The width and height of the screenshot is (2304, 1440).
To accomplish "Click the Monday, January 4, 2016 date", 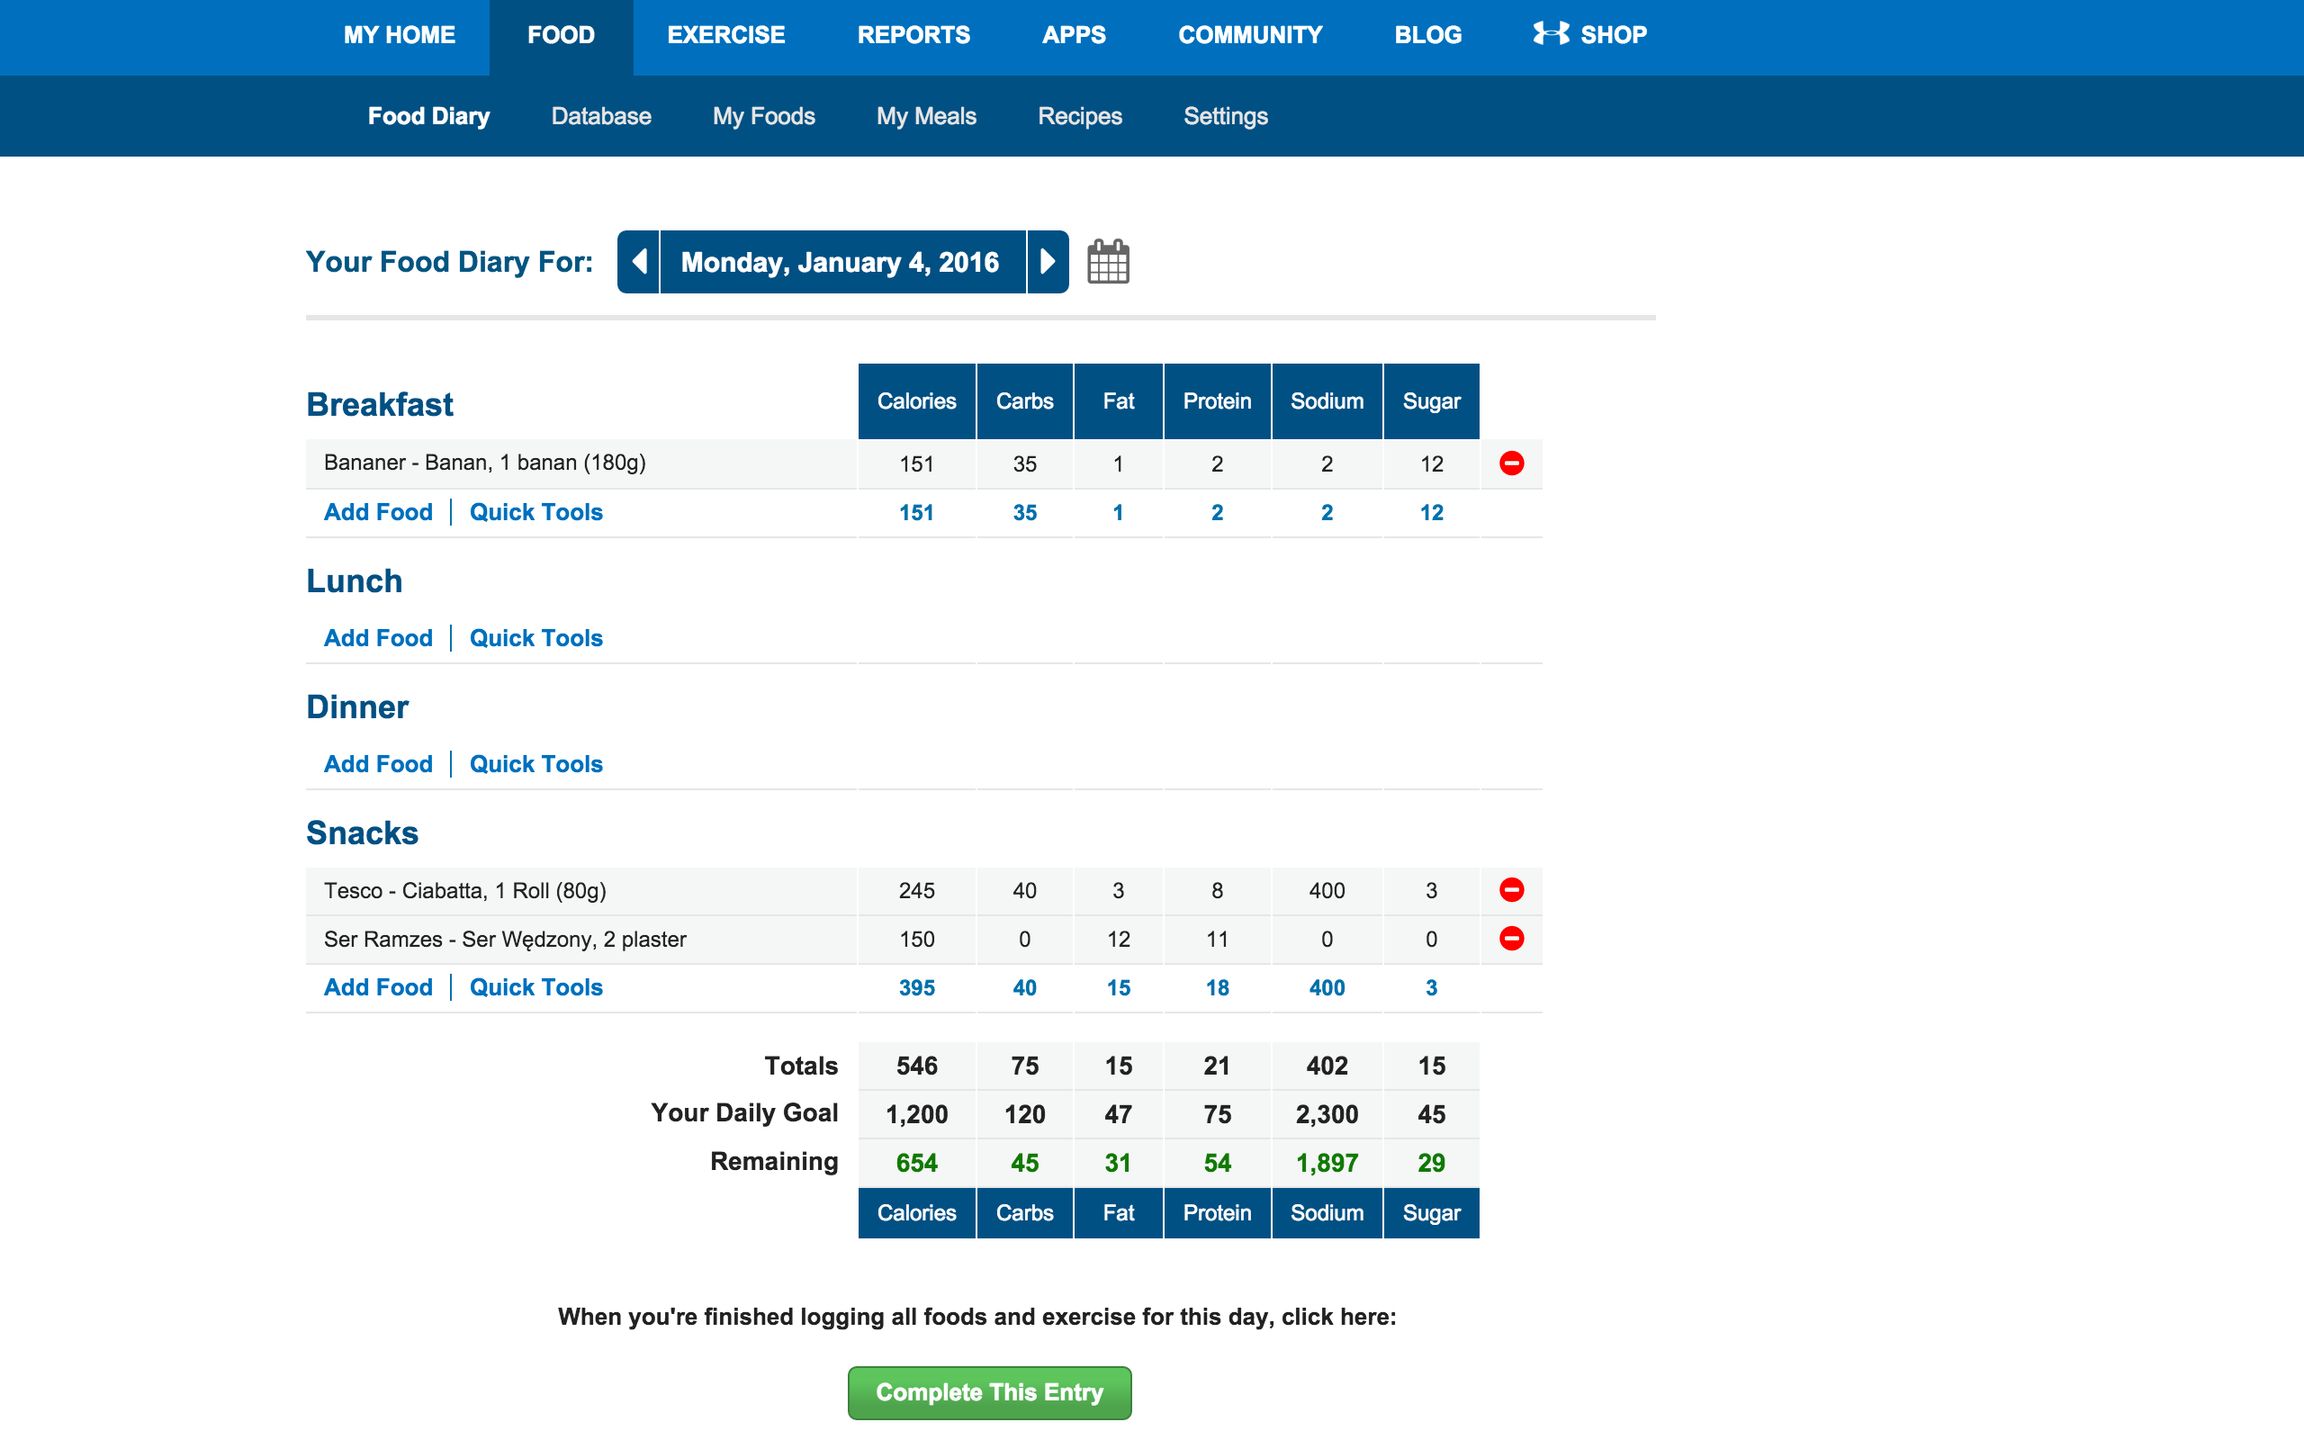I will tap(840, 262).
